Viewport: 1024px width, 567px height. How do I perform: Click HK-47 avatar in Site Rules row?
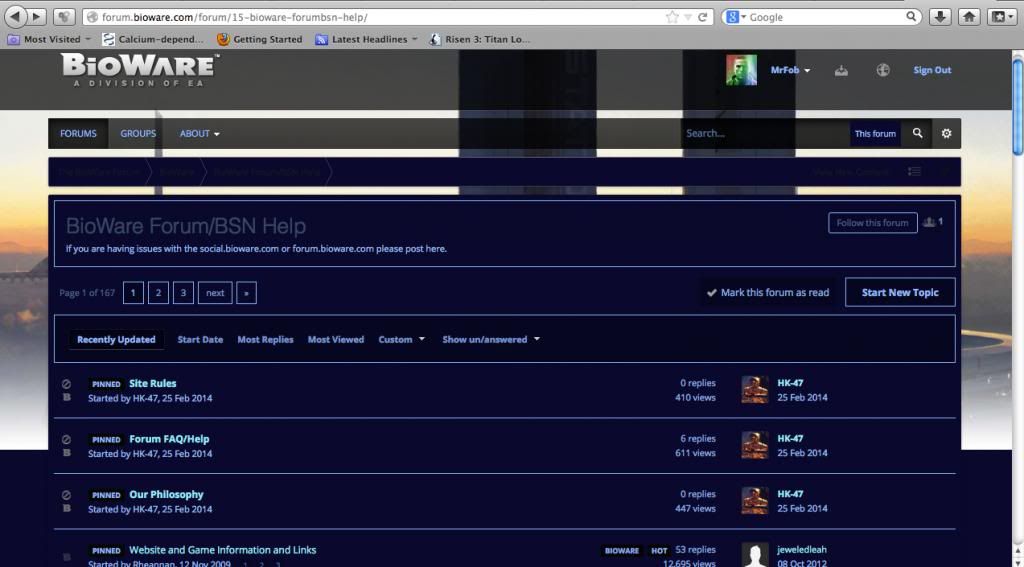tap(754, 389)
